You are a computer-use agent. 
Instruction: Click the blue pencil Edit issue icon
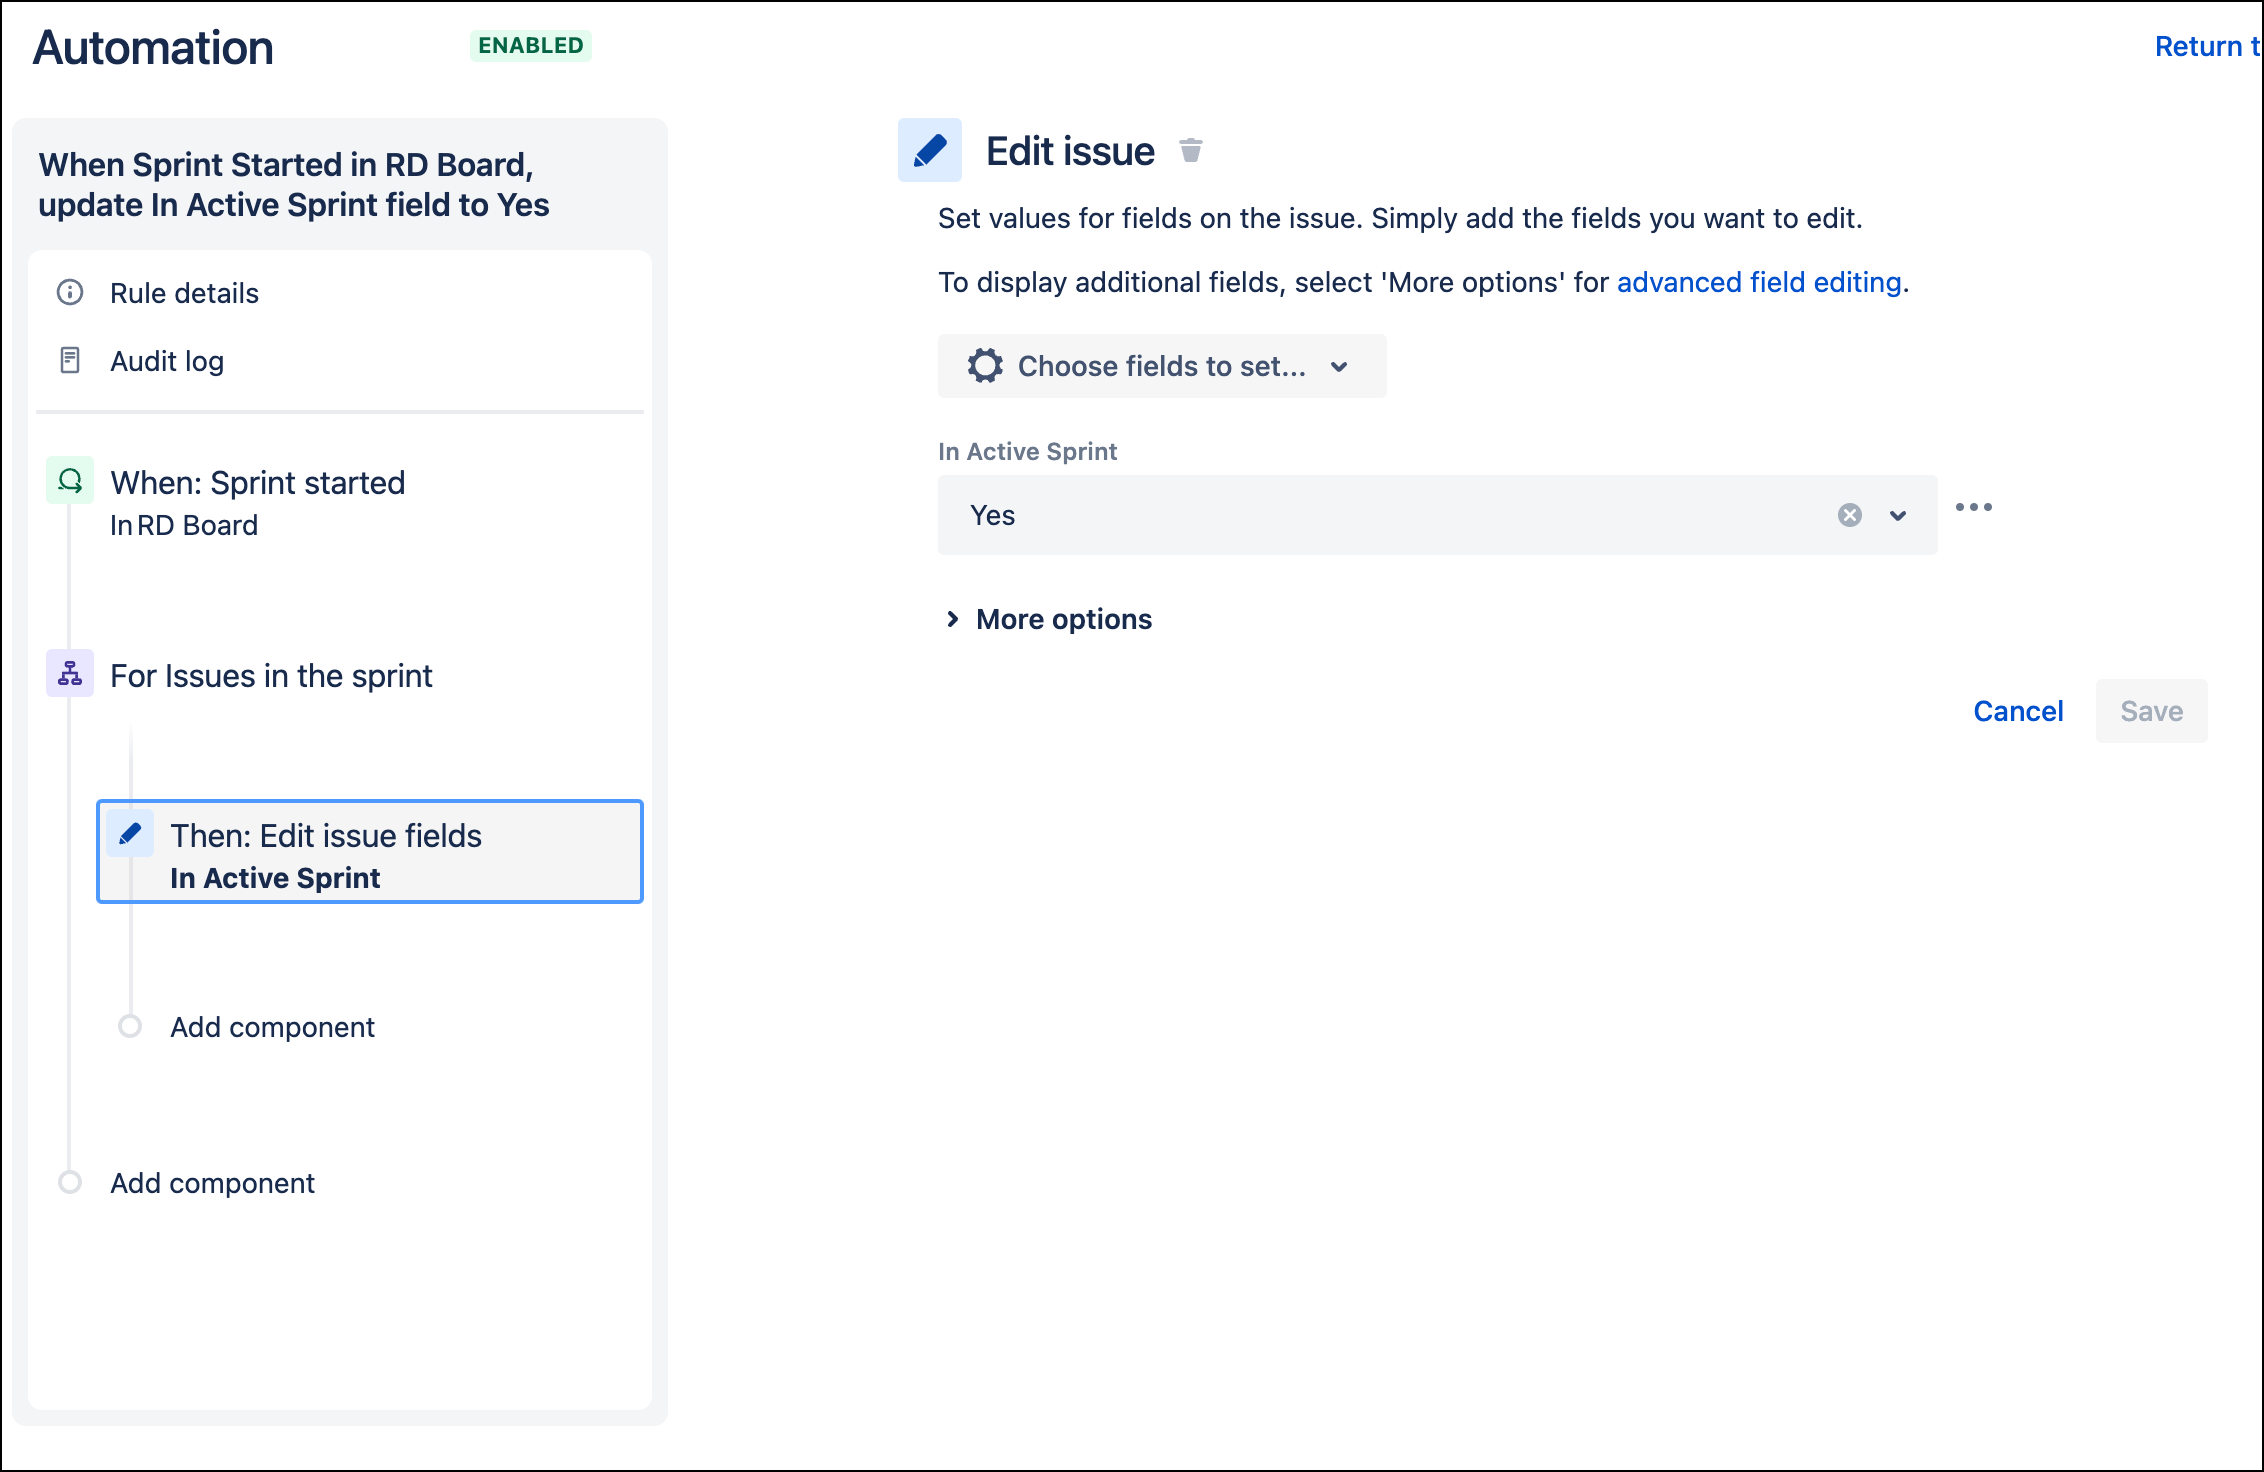930,151
